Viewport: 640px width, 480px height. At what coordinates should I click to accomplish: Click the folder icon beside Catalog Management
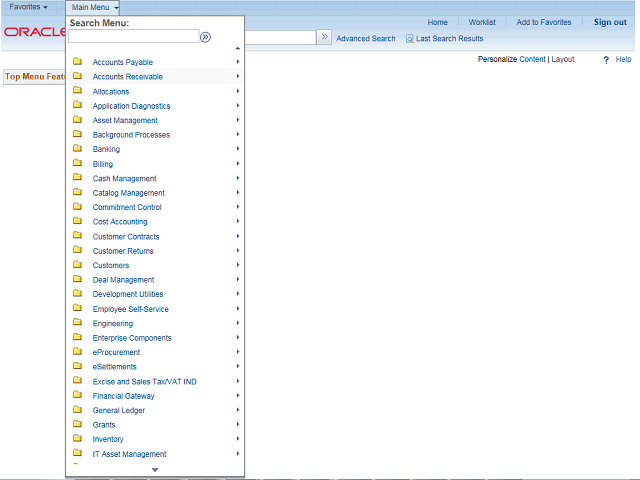[x=77, y=192]
